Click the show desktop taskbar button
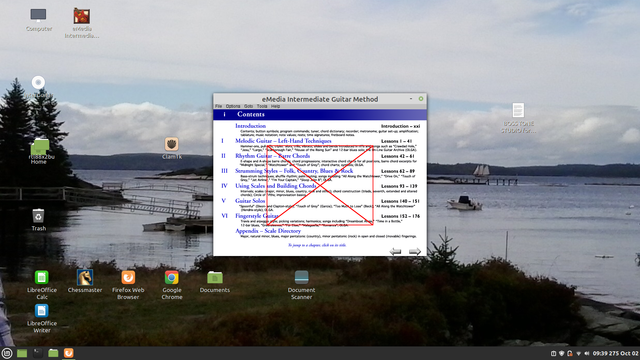The image size is (640, 360). (x=22, y=353)
